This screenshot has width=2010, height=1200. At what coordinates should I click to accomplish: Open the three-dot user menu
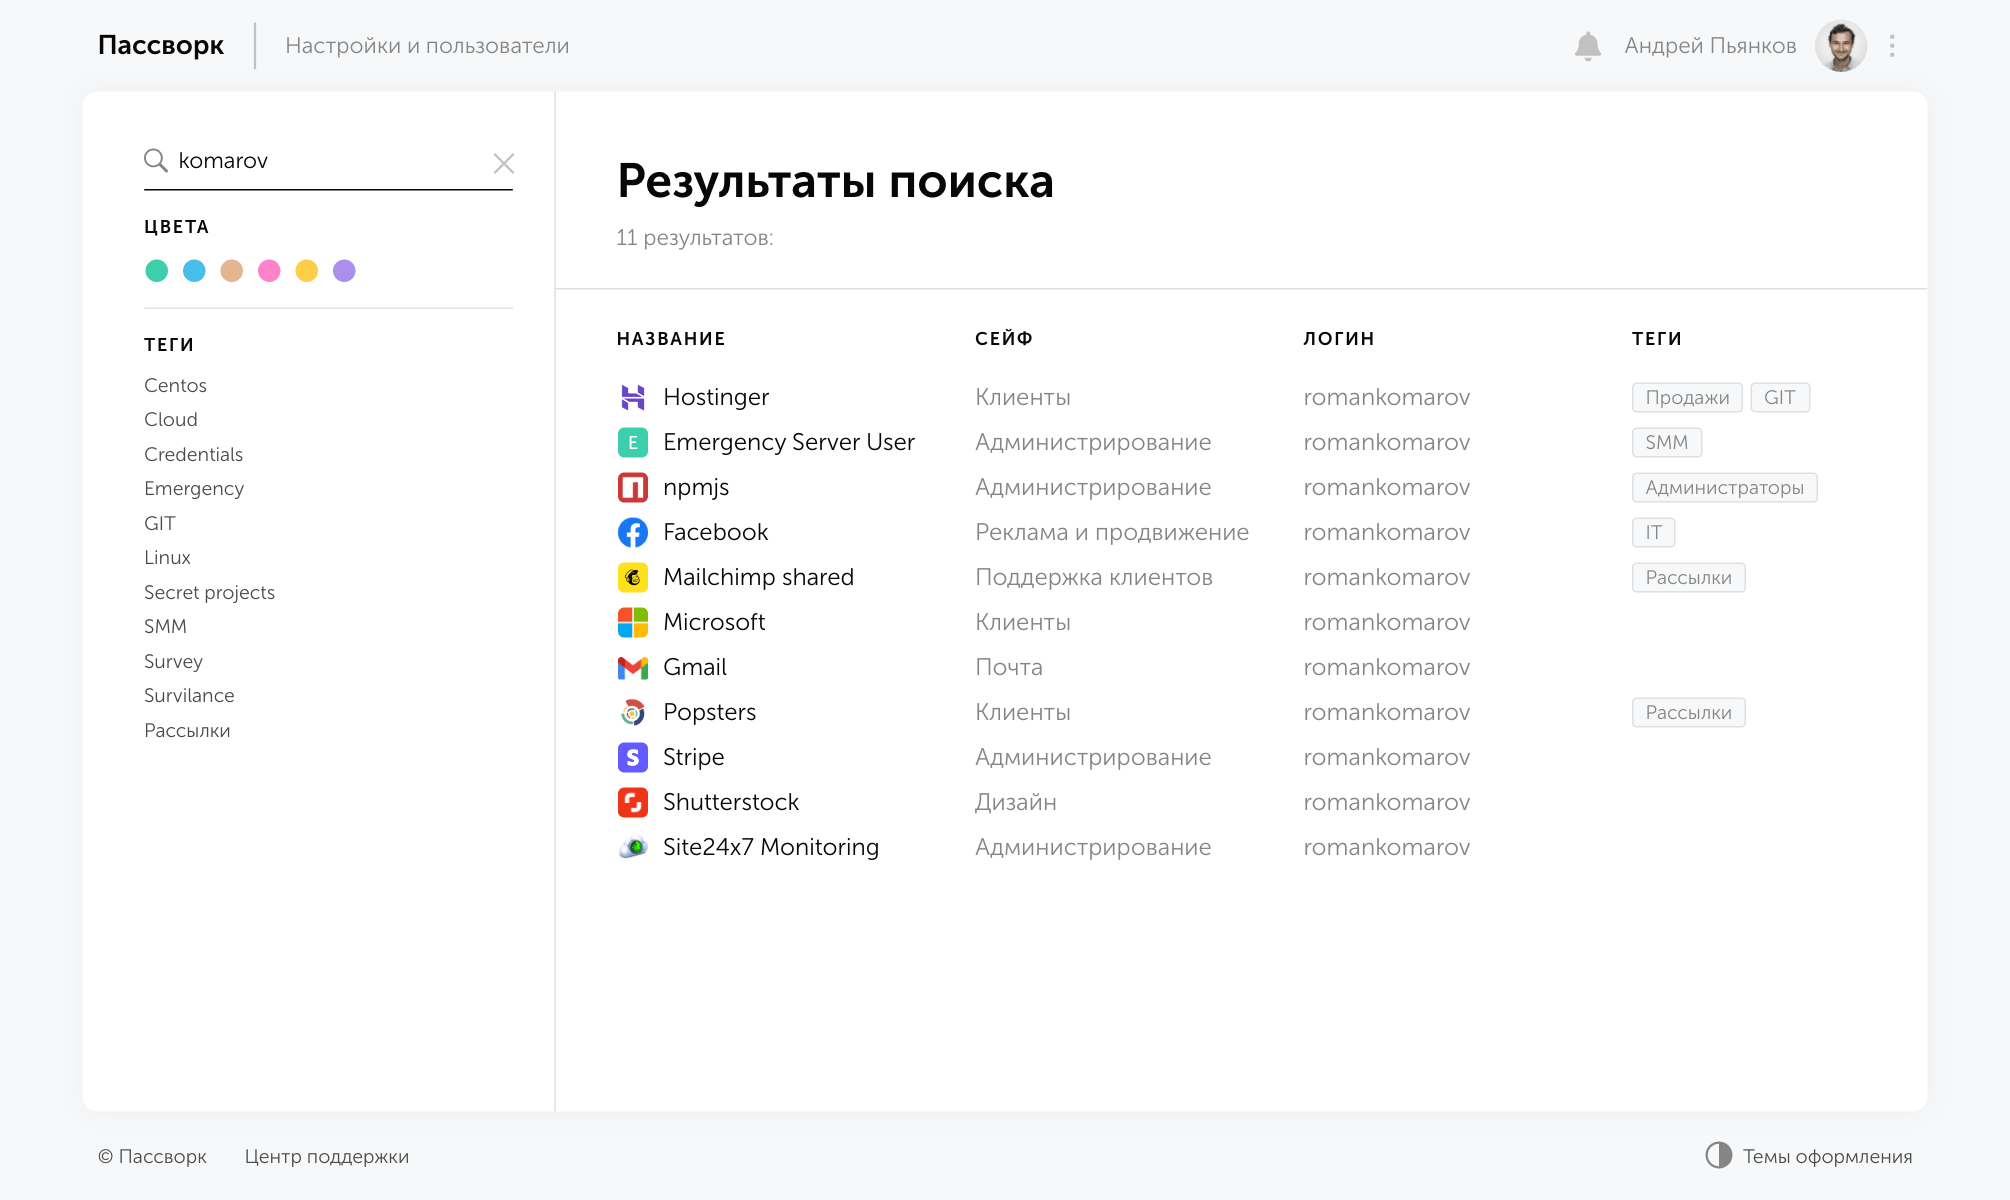[1892, 46]
